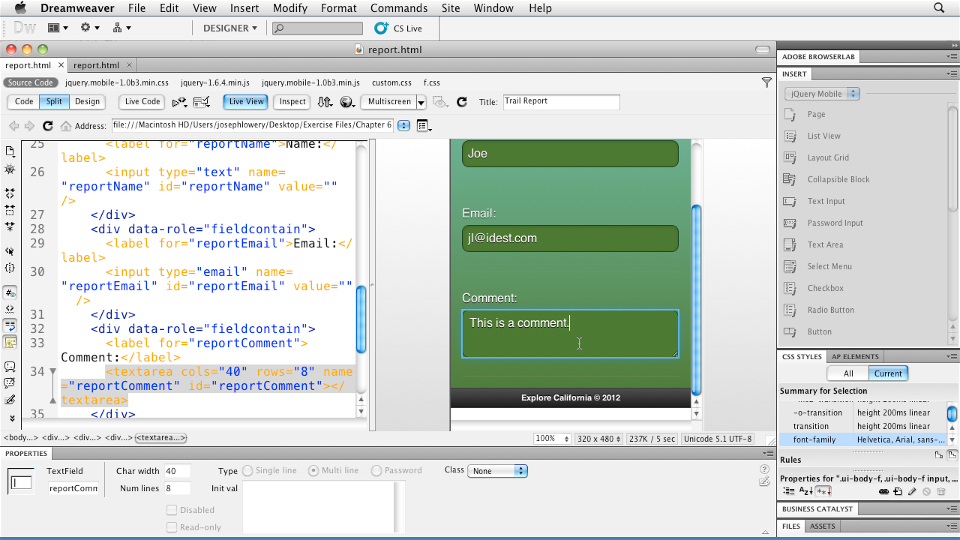This screenshot has height=540, width=960.
Task: Select the Multi line radio button
Action: [313, 471]
